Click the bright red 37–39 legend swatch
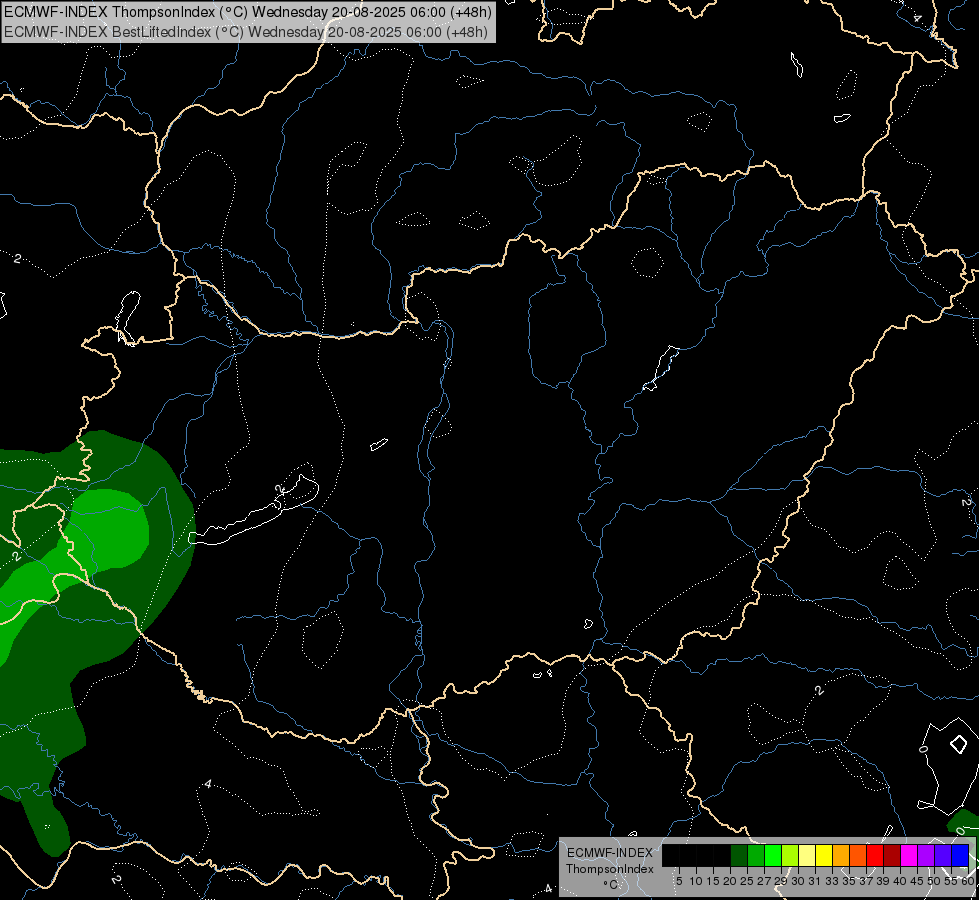 (875, 855)
